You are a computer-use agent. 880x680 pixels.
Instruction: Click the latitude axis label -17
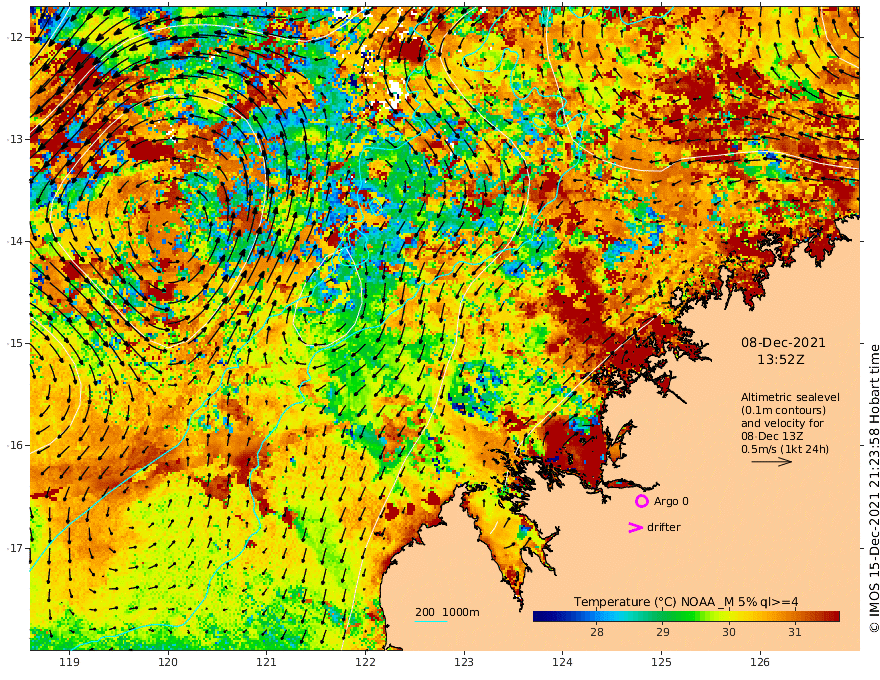(x=15, y=548)
